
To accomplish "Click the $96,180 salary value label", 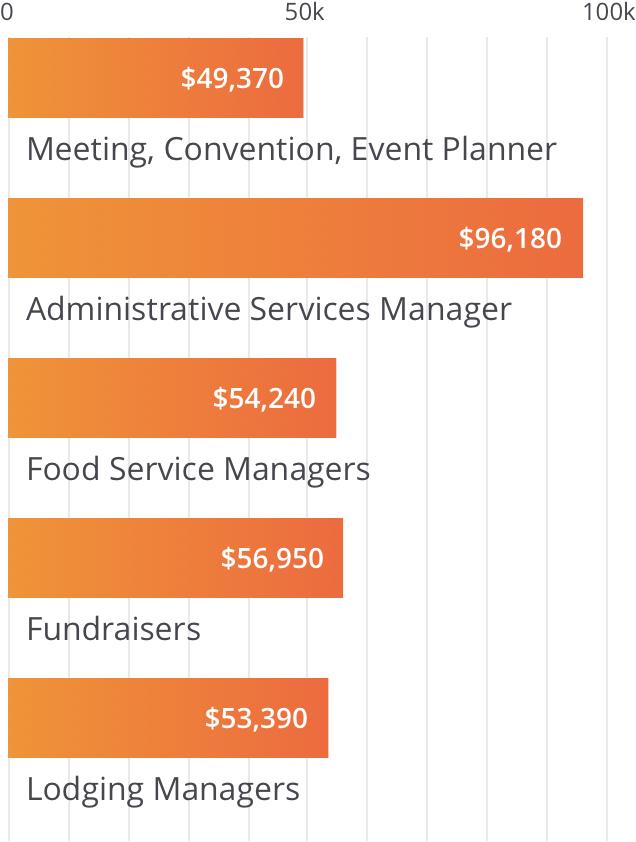I will click(510, 238).
